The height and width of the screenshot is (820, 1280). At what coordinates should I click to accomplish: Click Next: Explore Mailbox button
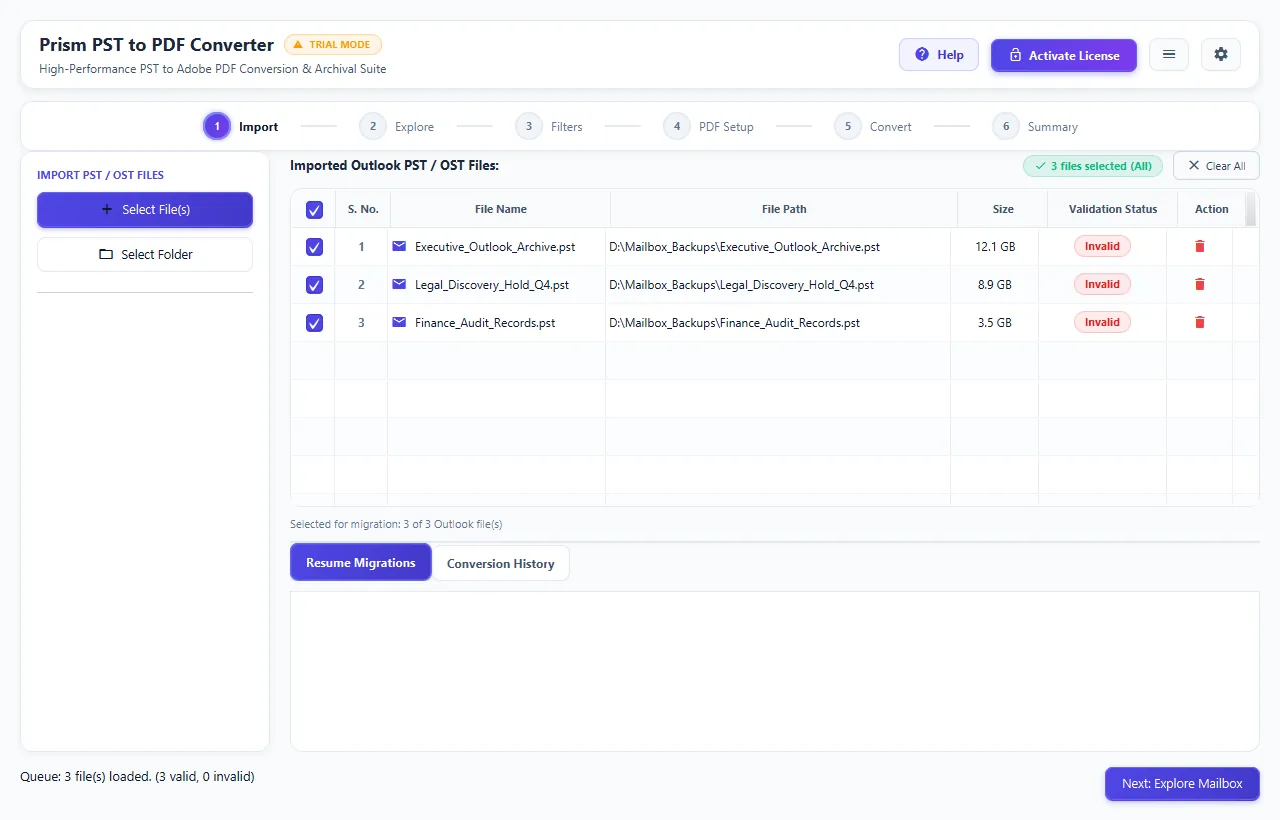pyautogui.click(x=1182, y=784)
